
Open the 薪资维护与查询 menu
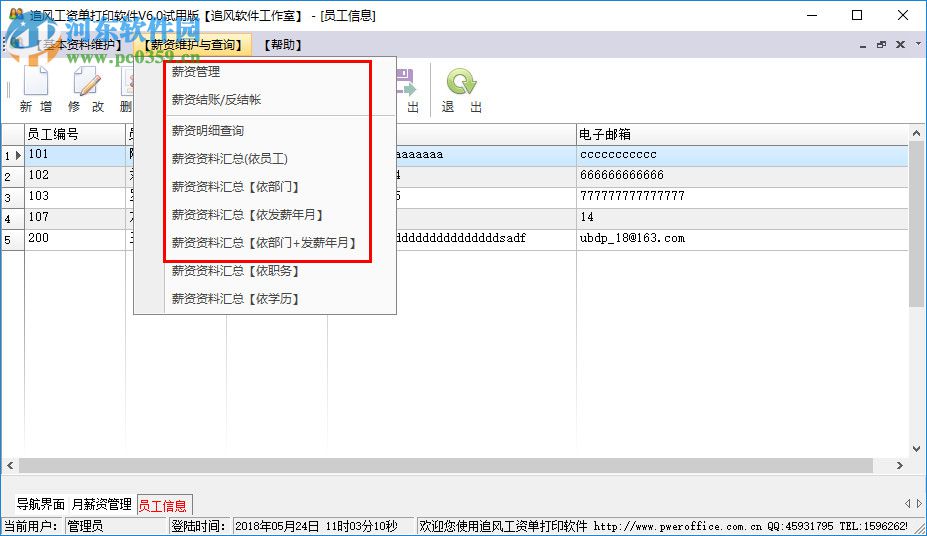point(193,45)
